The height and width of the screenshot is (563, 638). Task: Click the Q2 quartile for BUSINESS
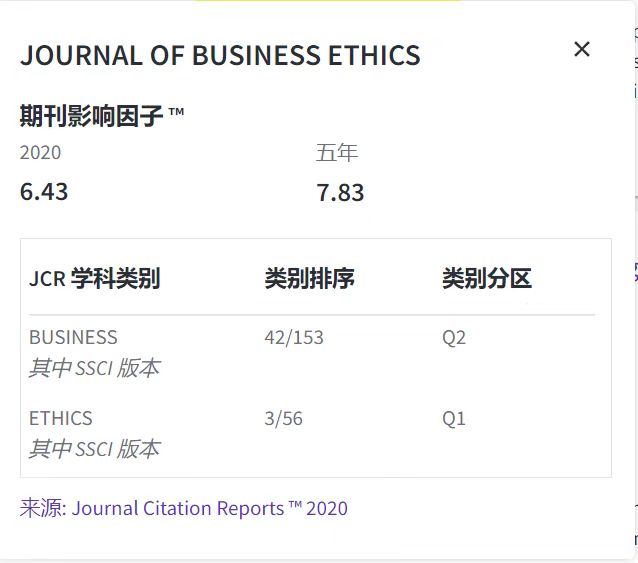(x=454, y=337)
